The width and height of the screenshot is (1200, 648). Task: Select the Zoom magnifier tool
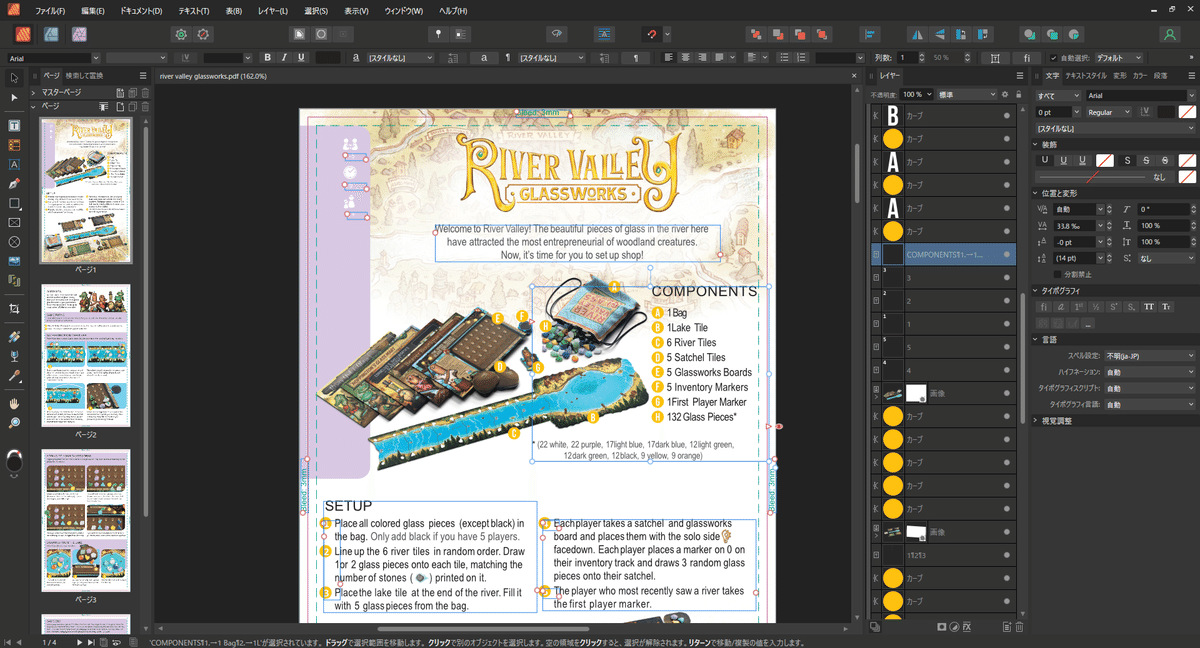click(x=14, y=423)
